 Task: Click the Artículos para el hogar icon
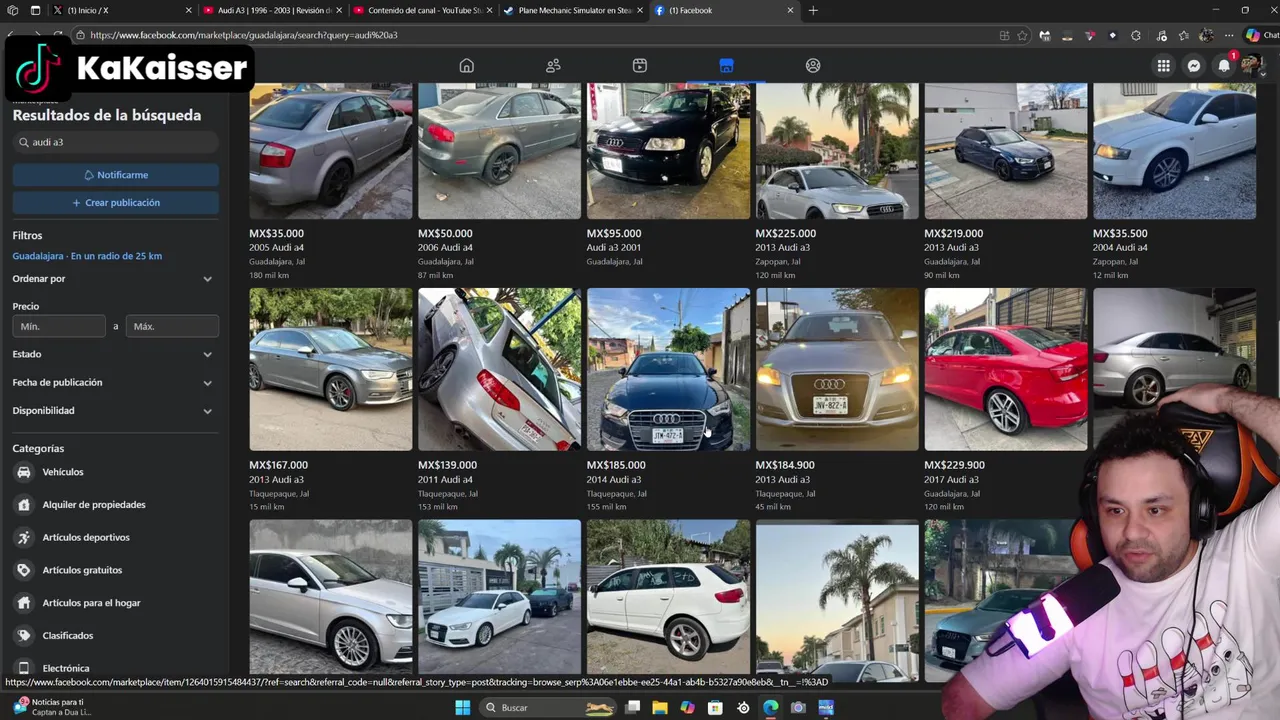pyautogui.click(x=24, y=603)
